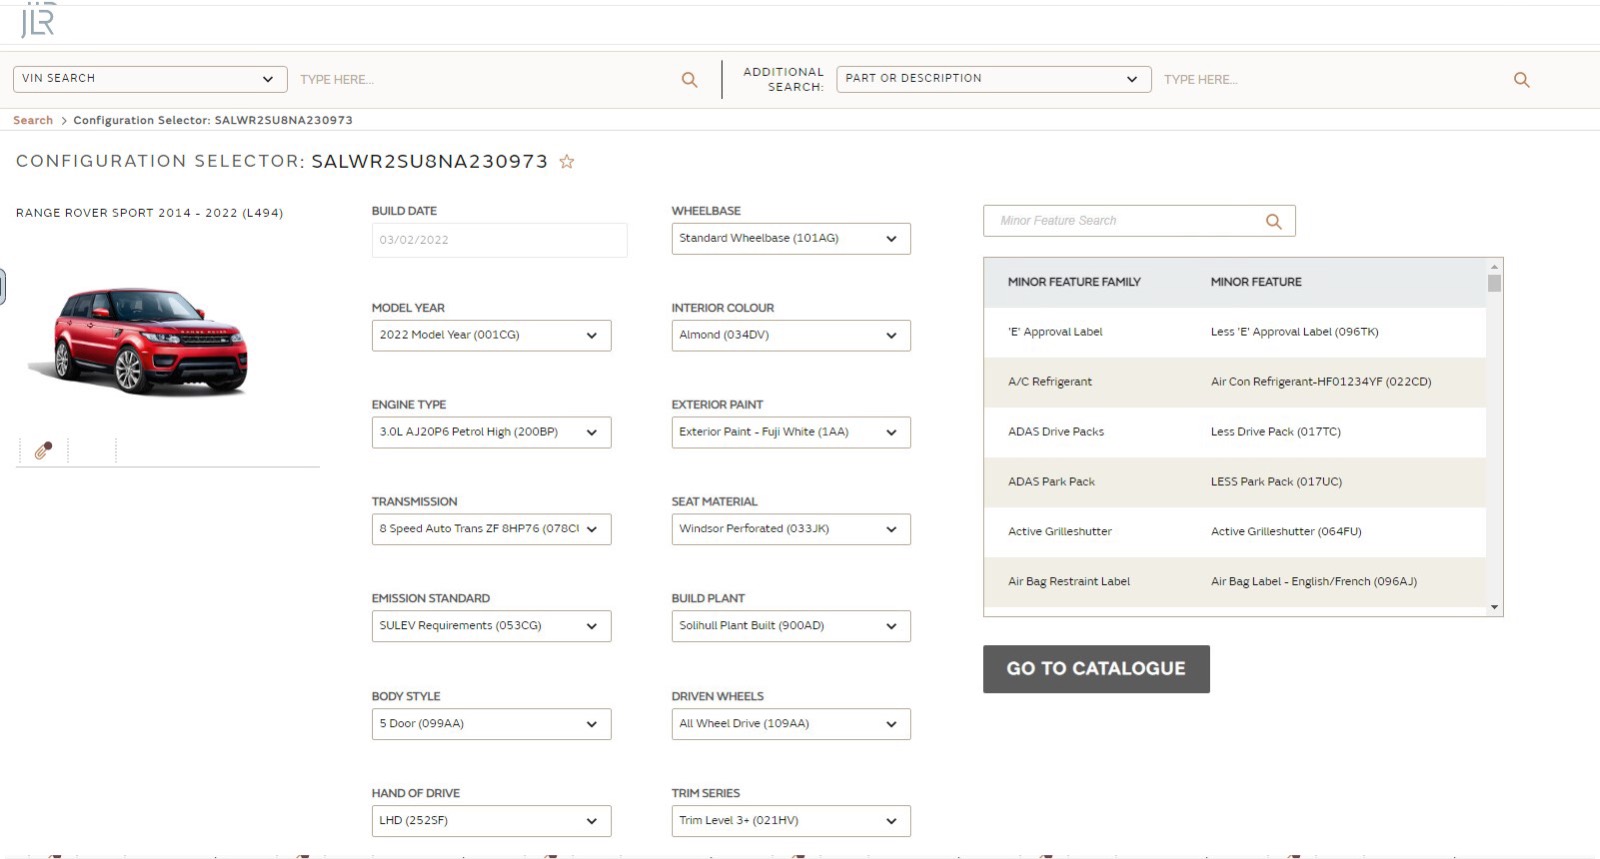Screen dimensions: 1600x859
Task: Click Configuration Selector breadcrumb text
Action: pyautogui.click(x=213, y=120)
